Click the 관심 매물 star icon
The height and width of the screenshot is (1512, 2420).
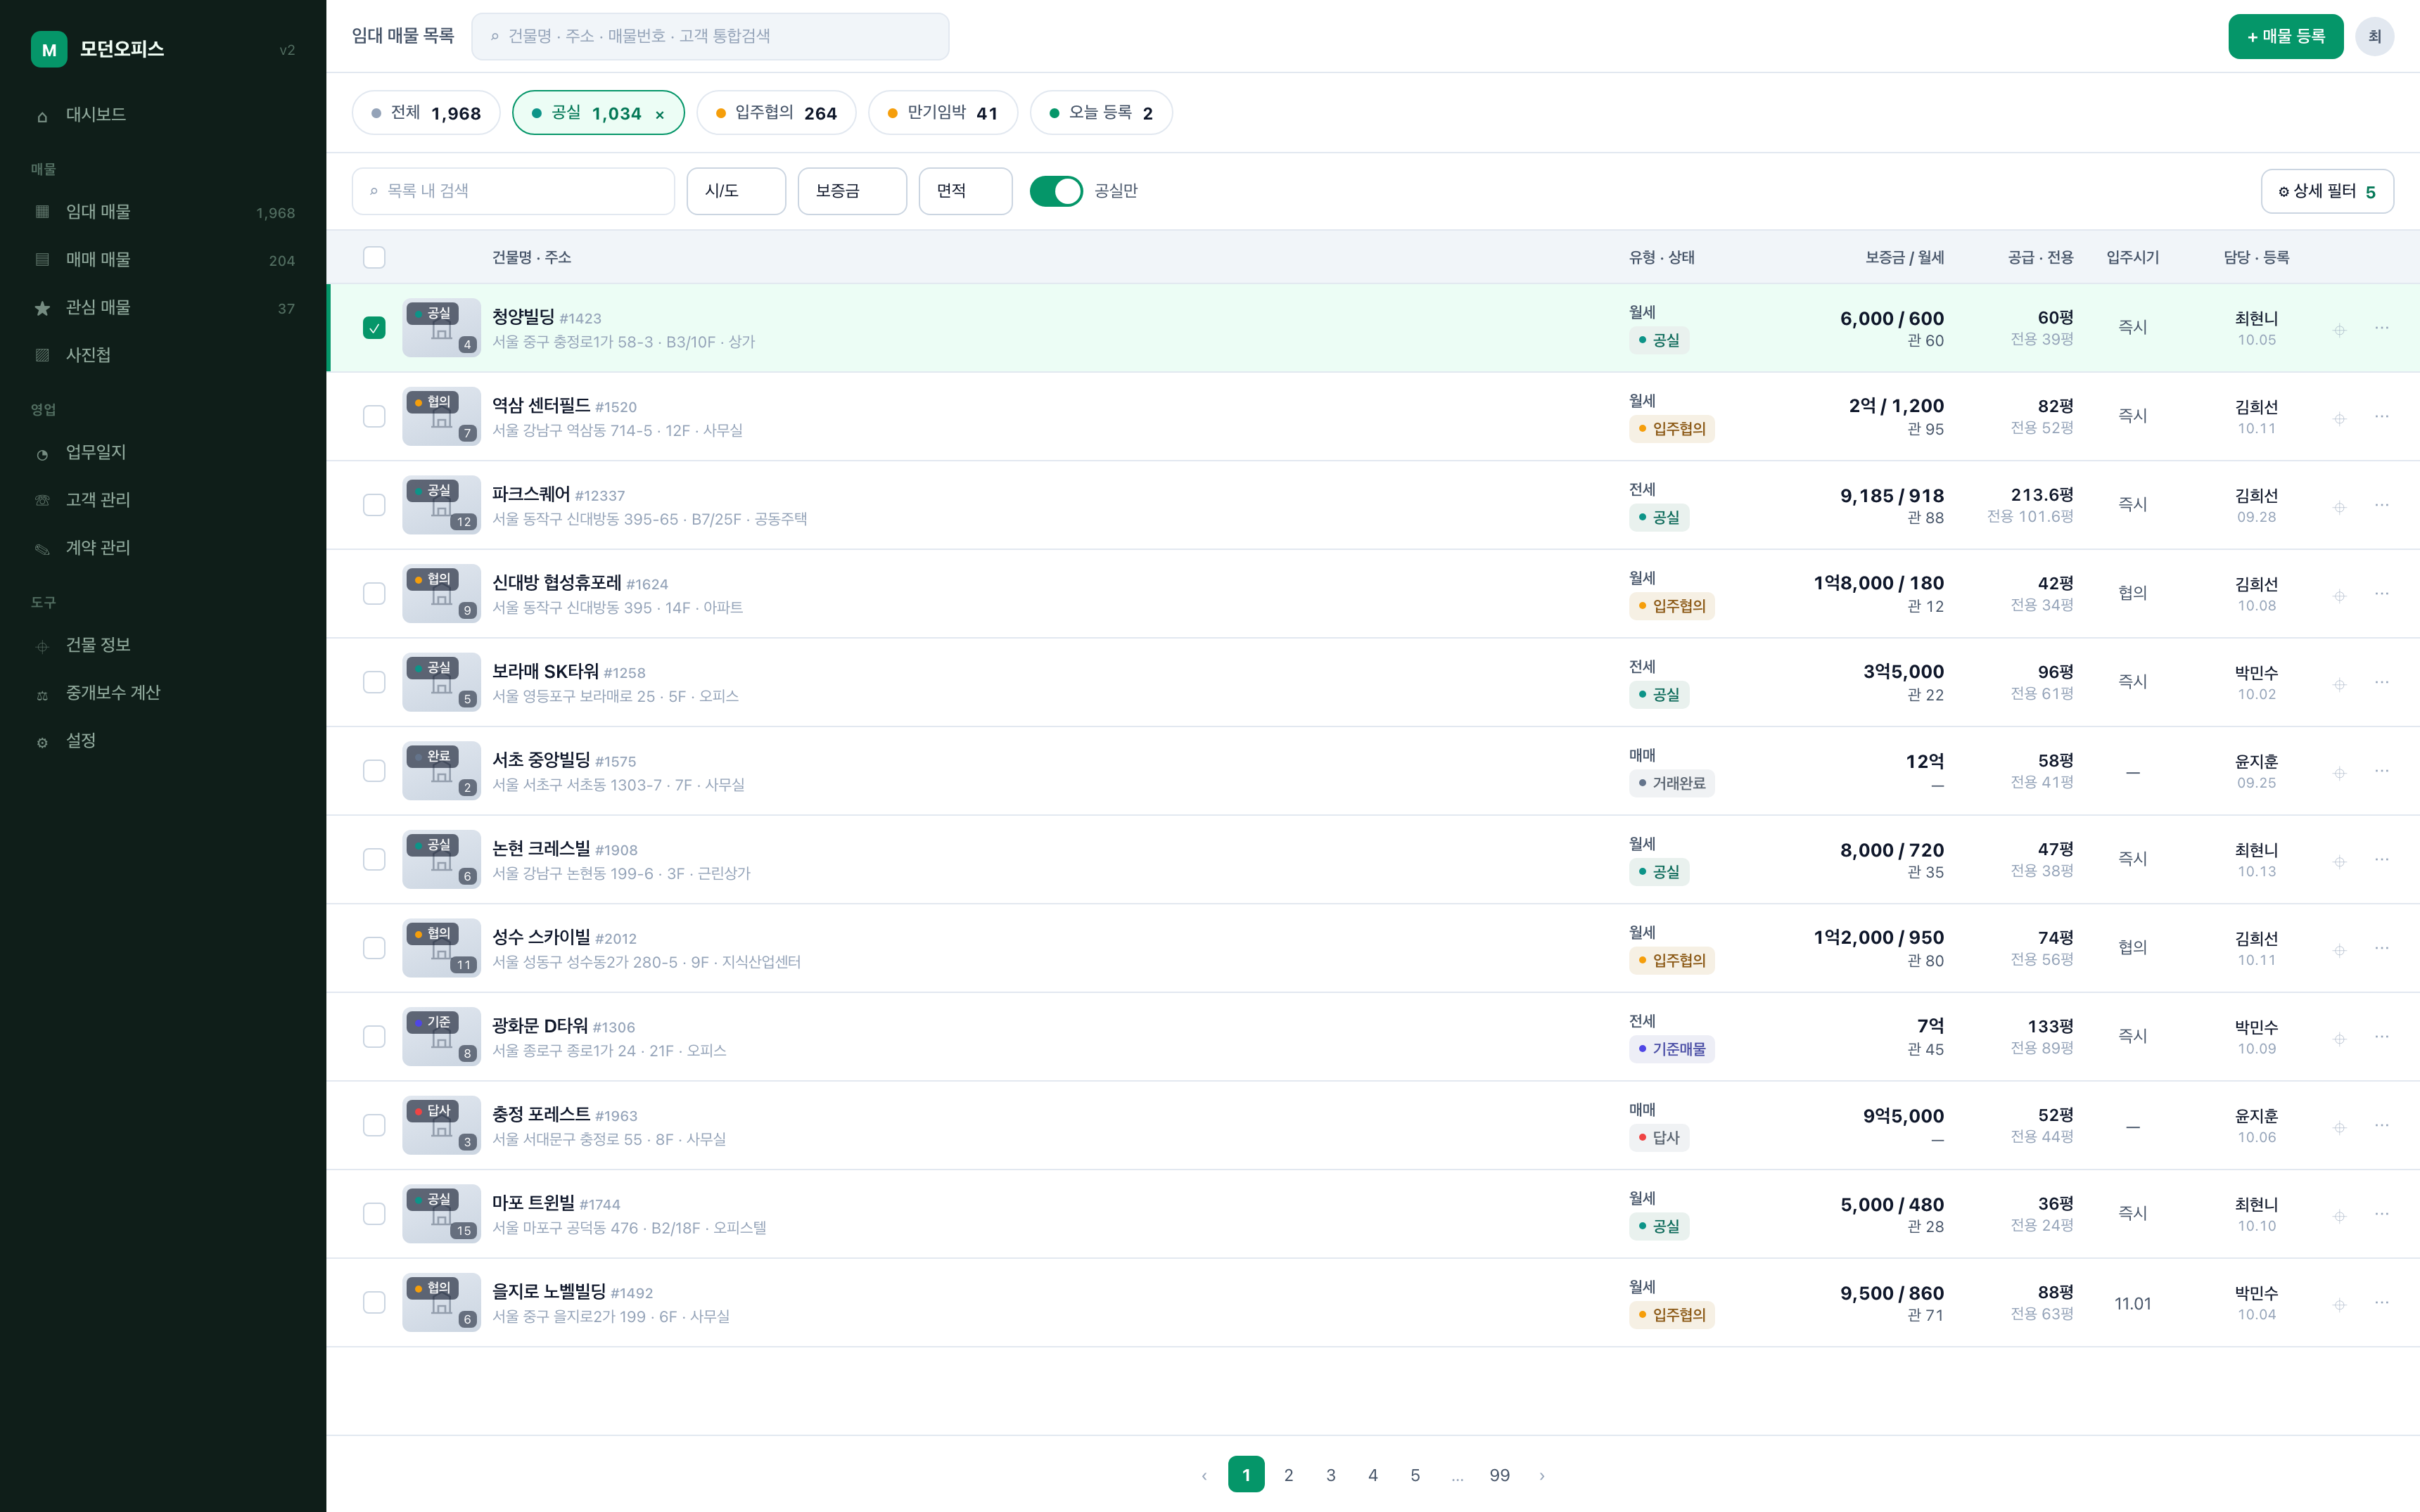coord(42,308)
